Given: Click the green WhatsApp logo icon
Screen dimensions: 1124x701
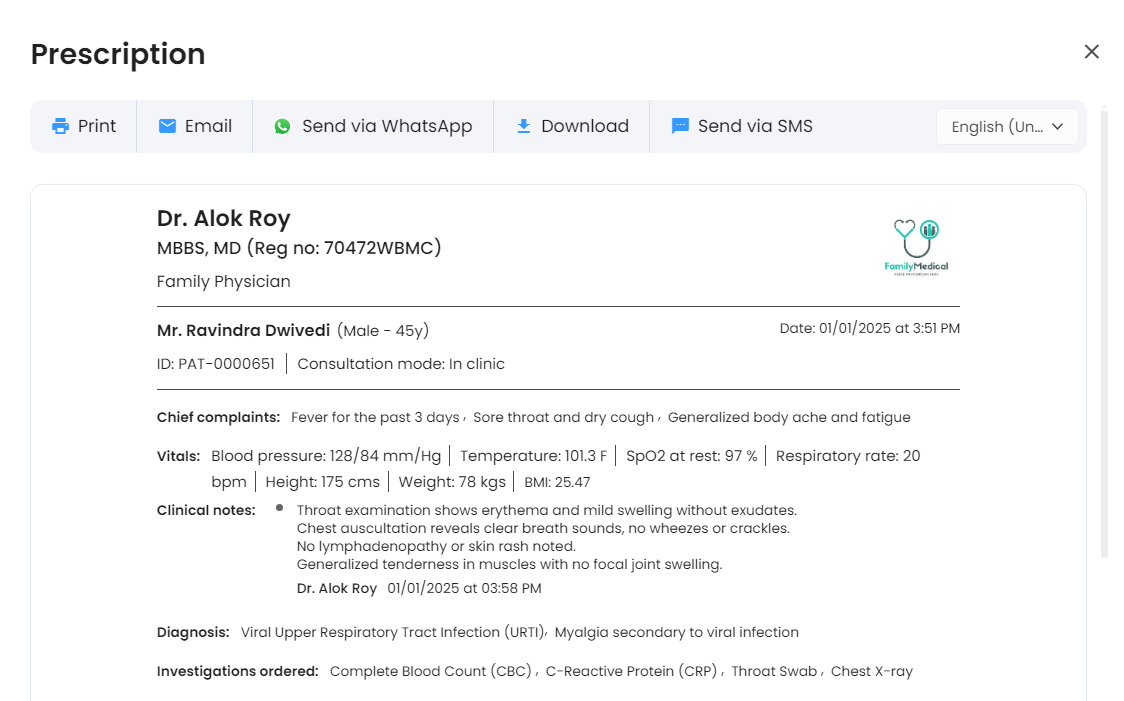Looking at the screenshot, I should tap(282, 126).
